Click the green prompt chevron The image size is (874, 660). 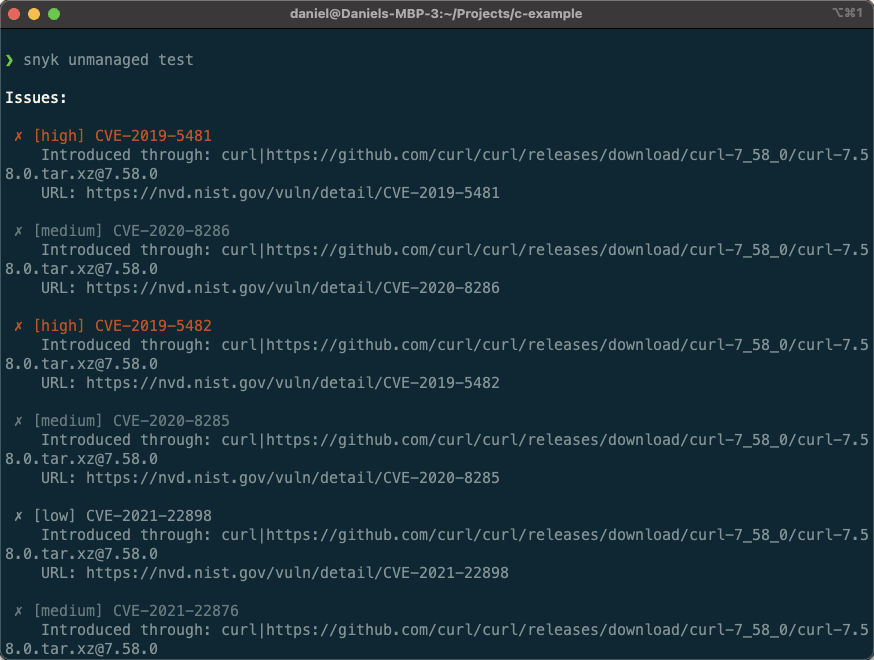pyautogui.click(x=9, y=60)
